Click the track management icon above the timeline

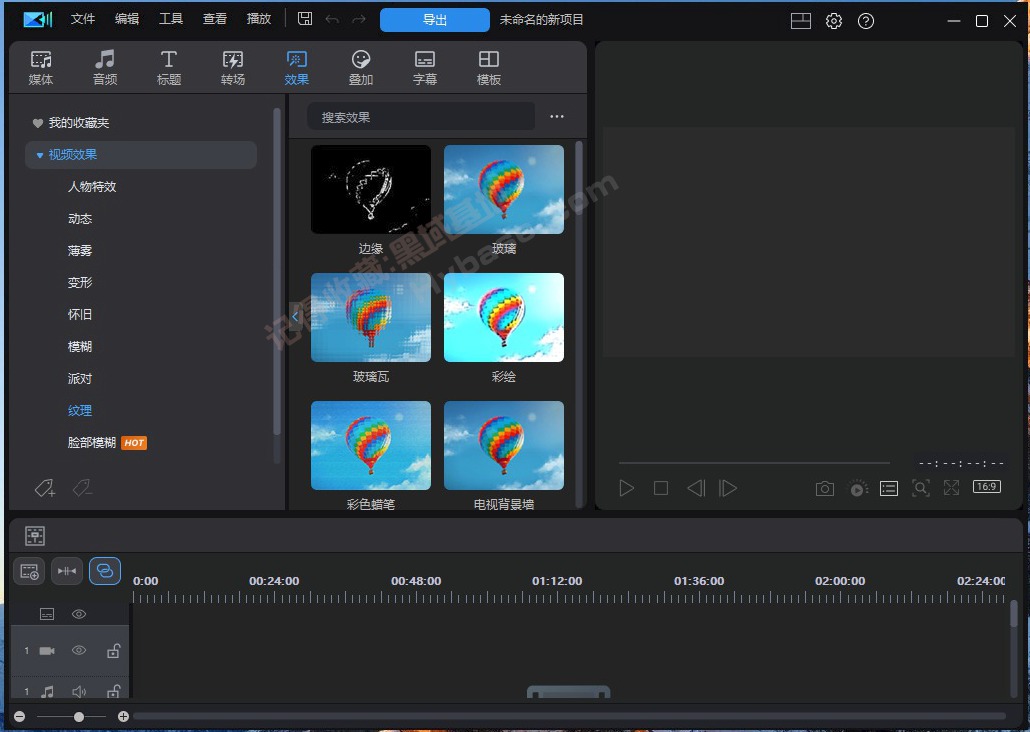[32, 535]
